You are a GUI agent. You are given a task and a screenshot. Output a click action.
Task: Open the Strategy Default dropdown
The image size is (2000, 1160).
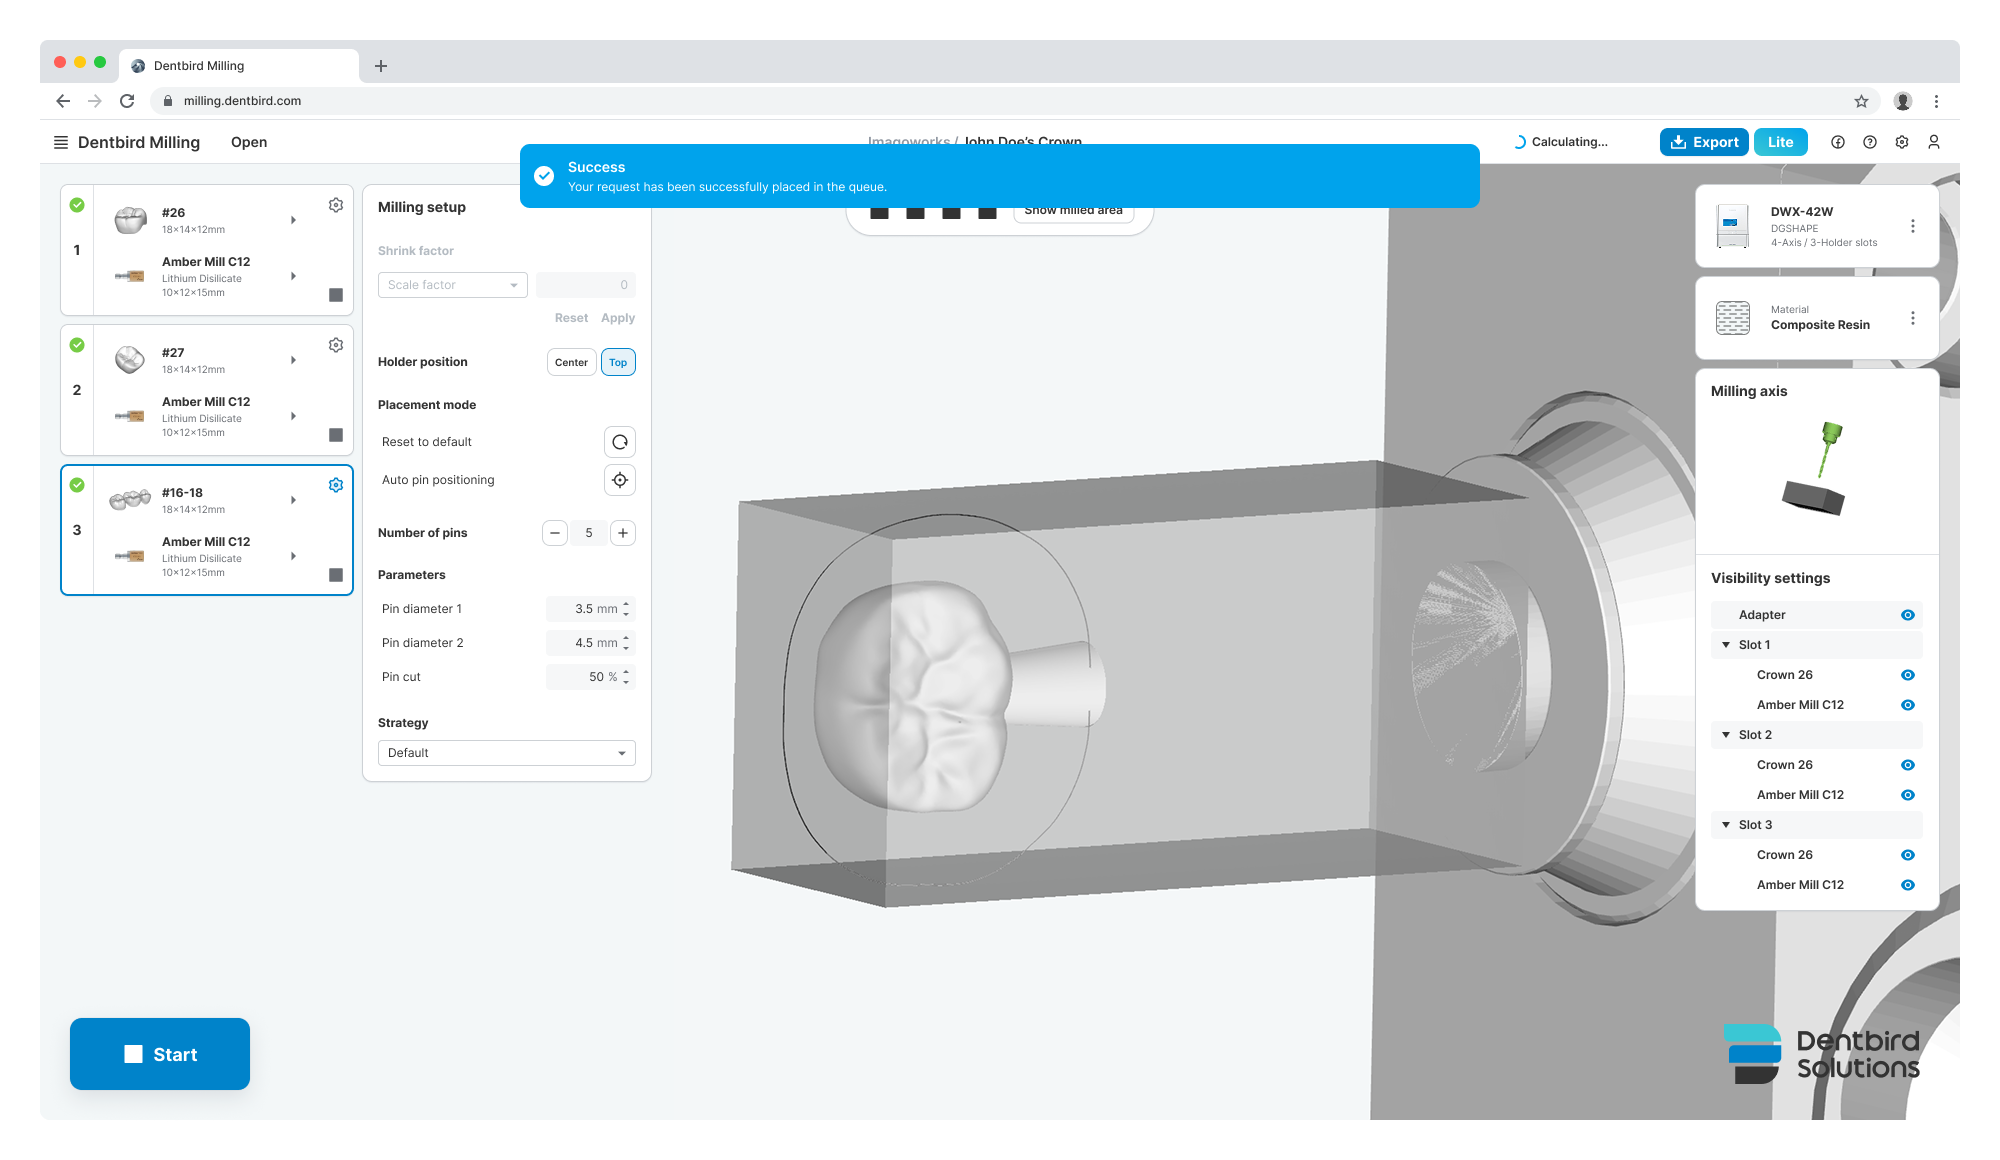[506, 753]
